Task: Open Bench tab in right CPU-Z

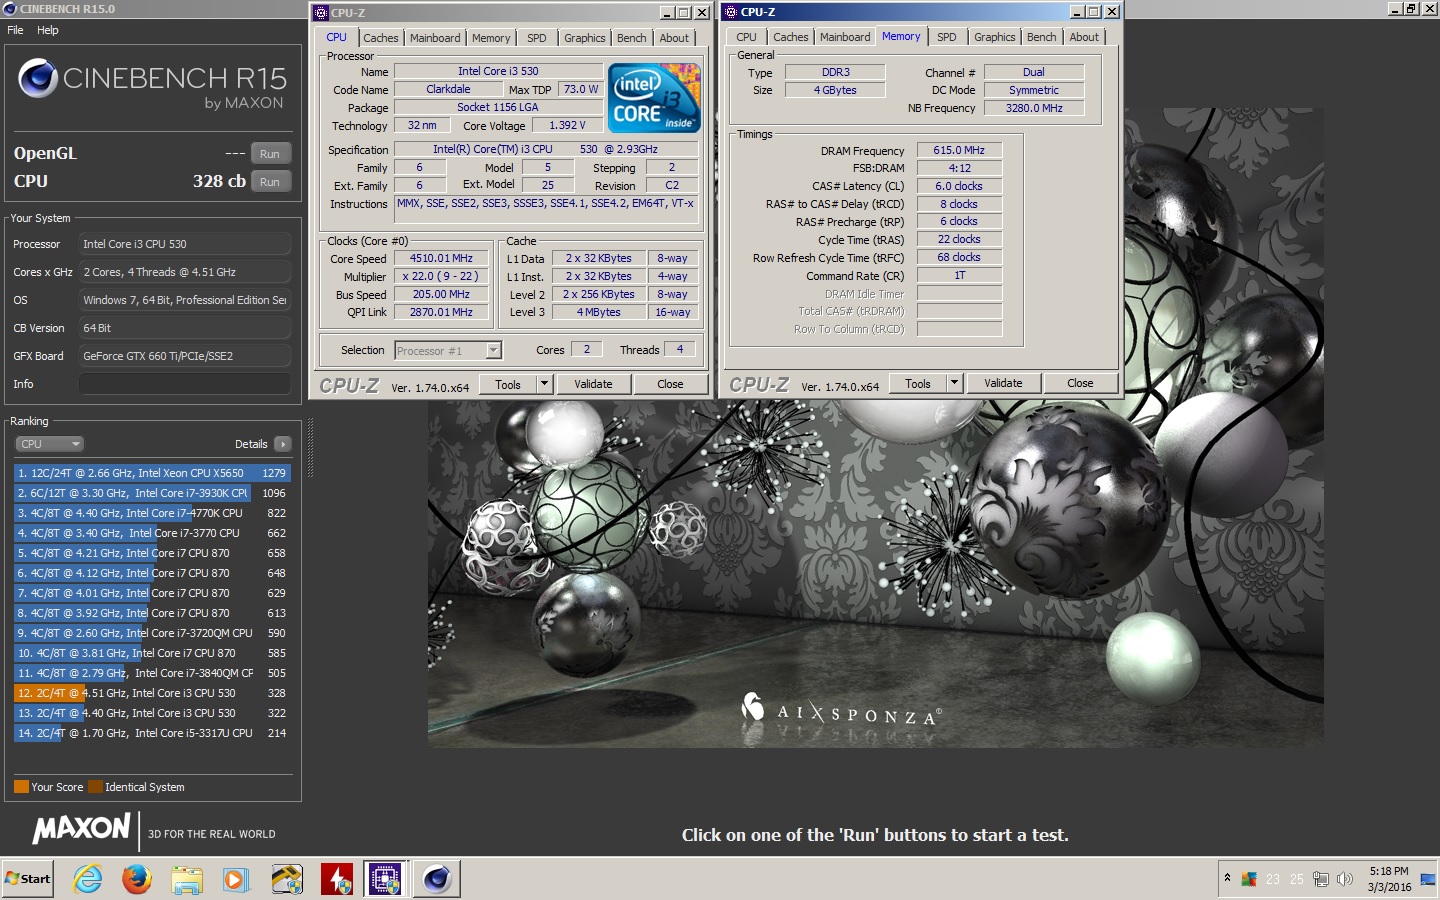Action: (x=1041, y=37)
